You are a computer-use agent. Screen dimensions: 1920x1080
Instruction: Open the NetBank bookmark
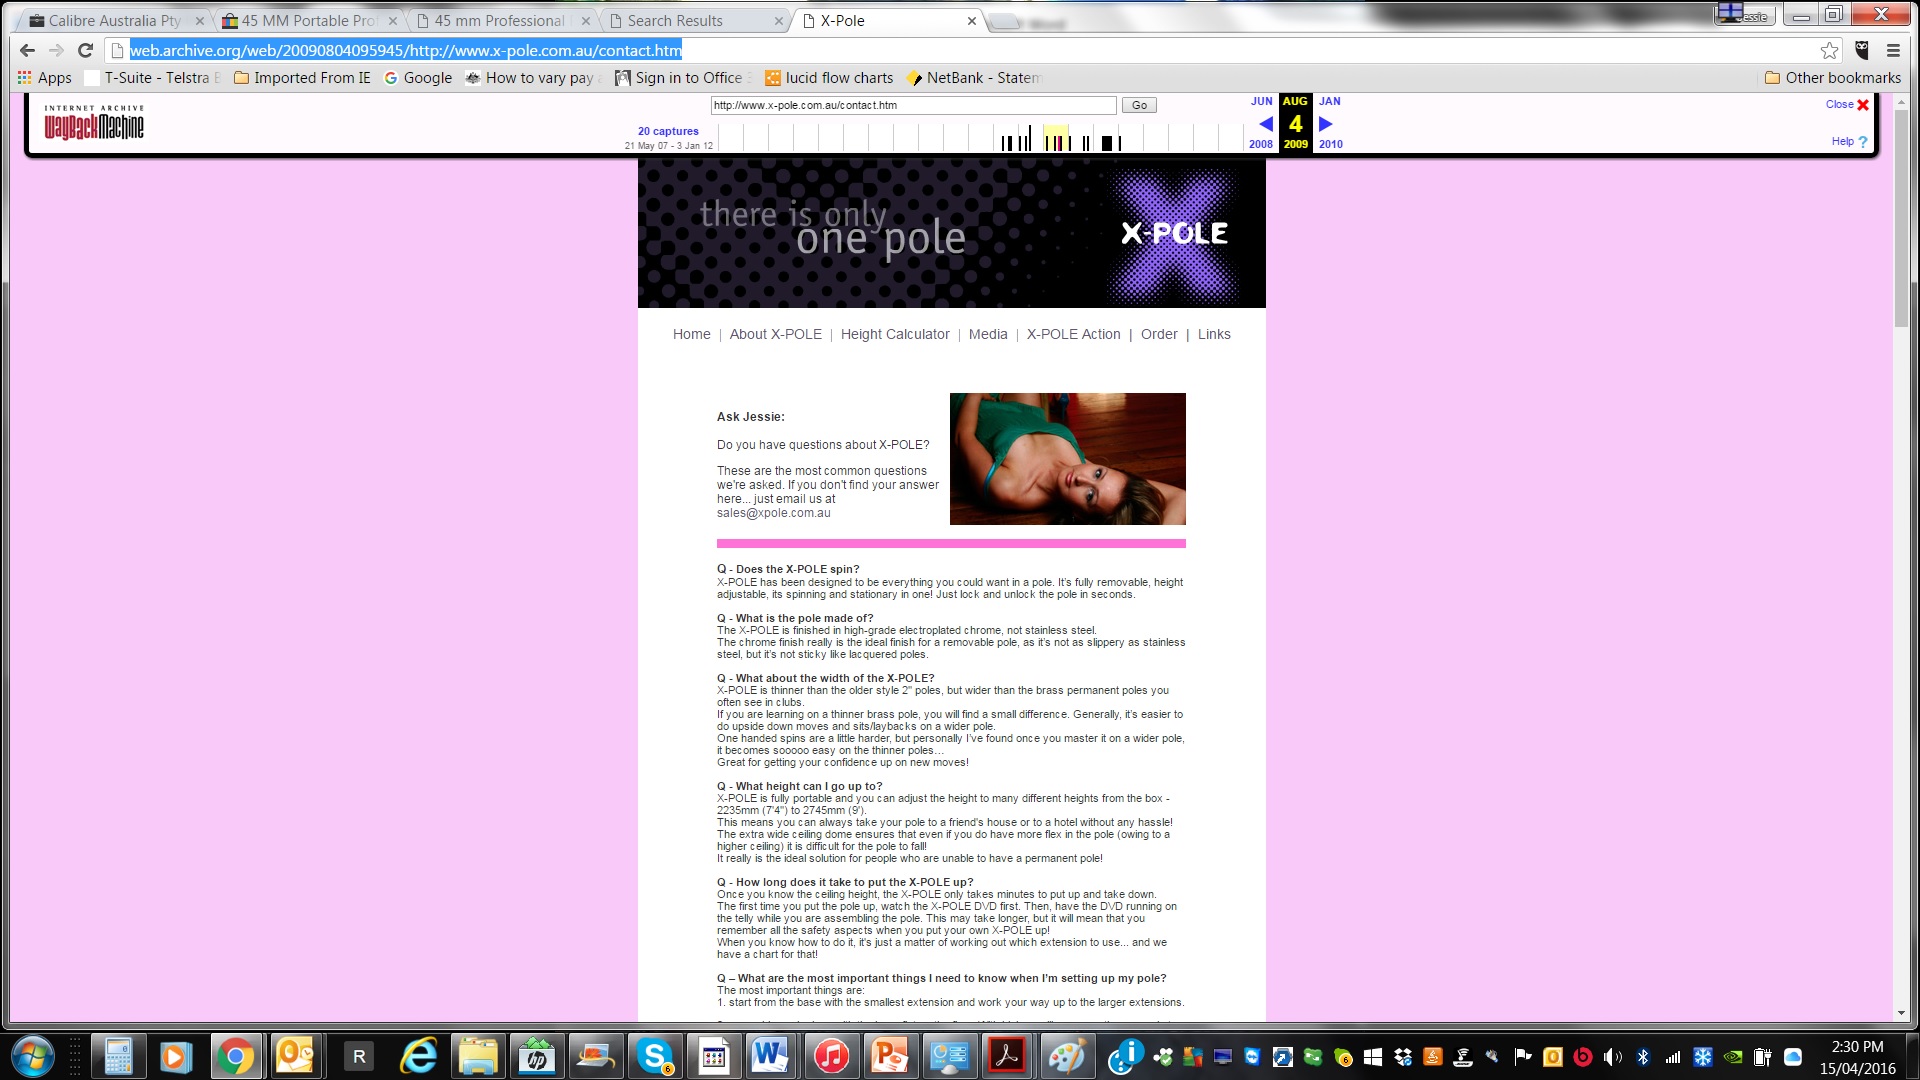974,78
